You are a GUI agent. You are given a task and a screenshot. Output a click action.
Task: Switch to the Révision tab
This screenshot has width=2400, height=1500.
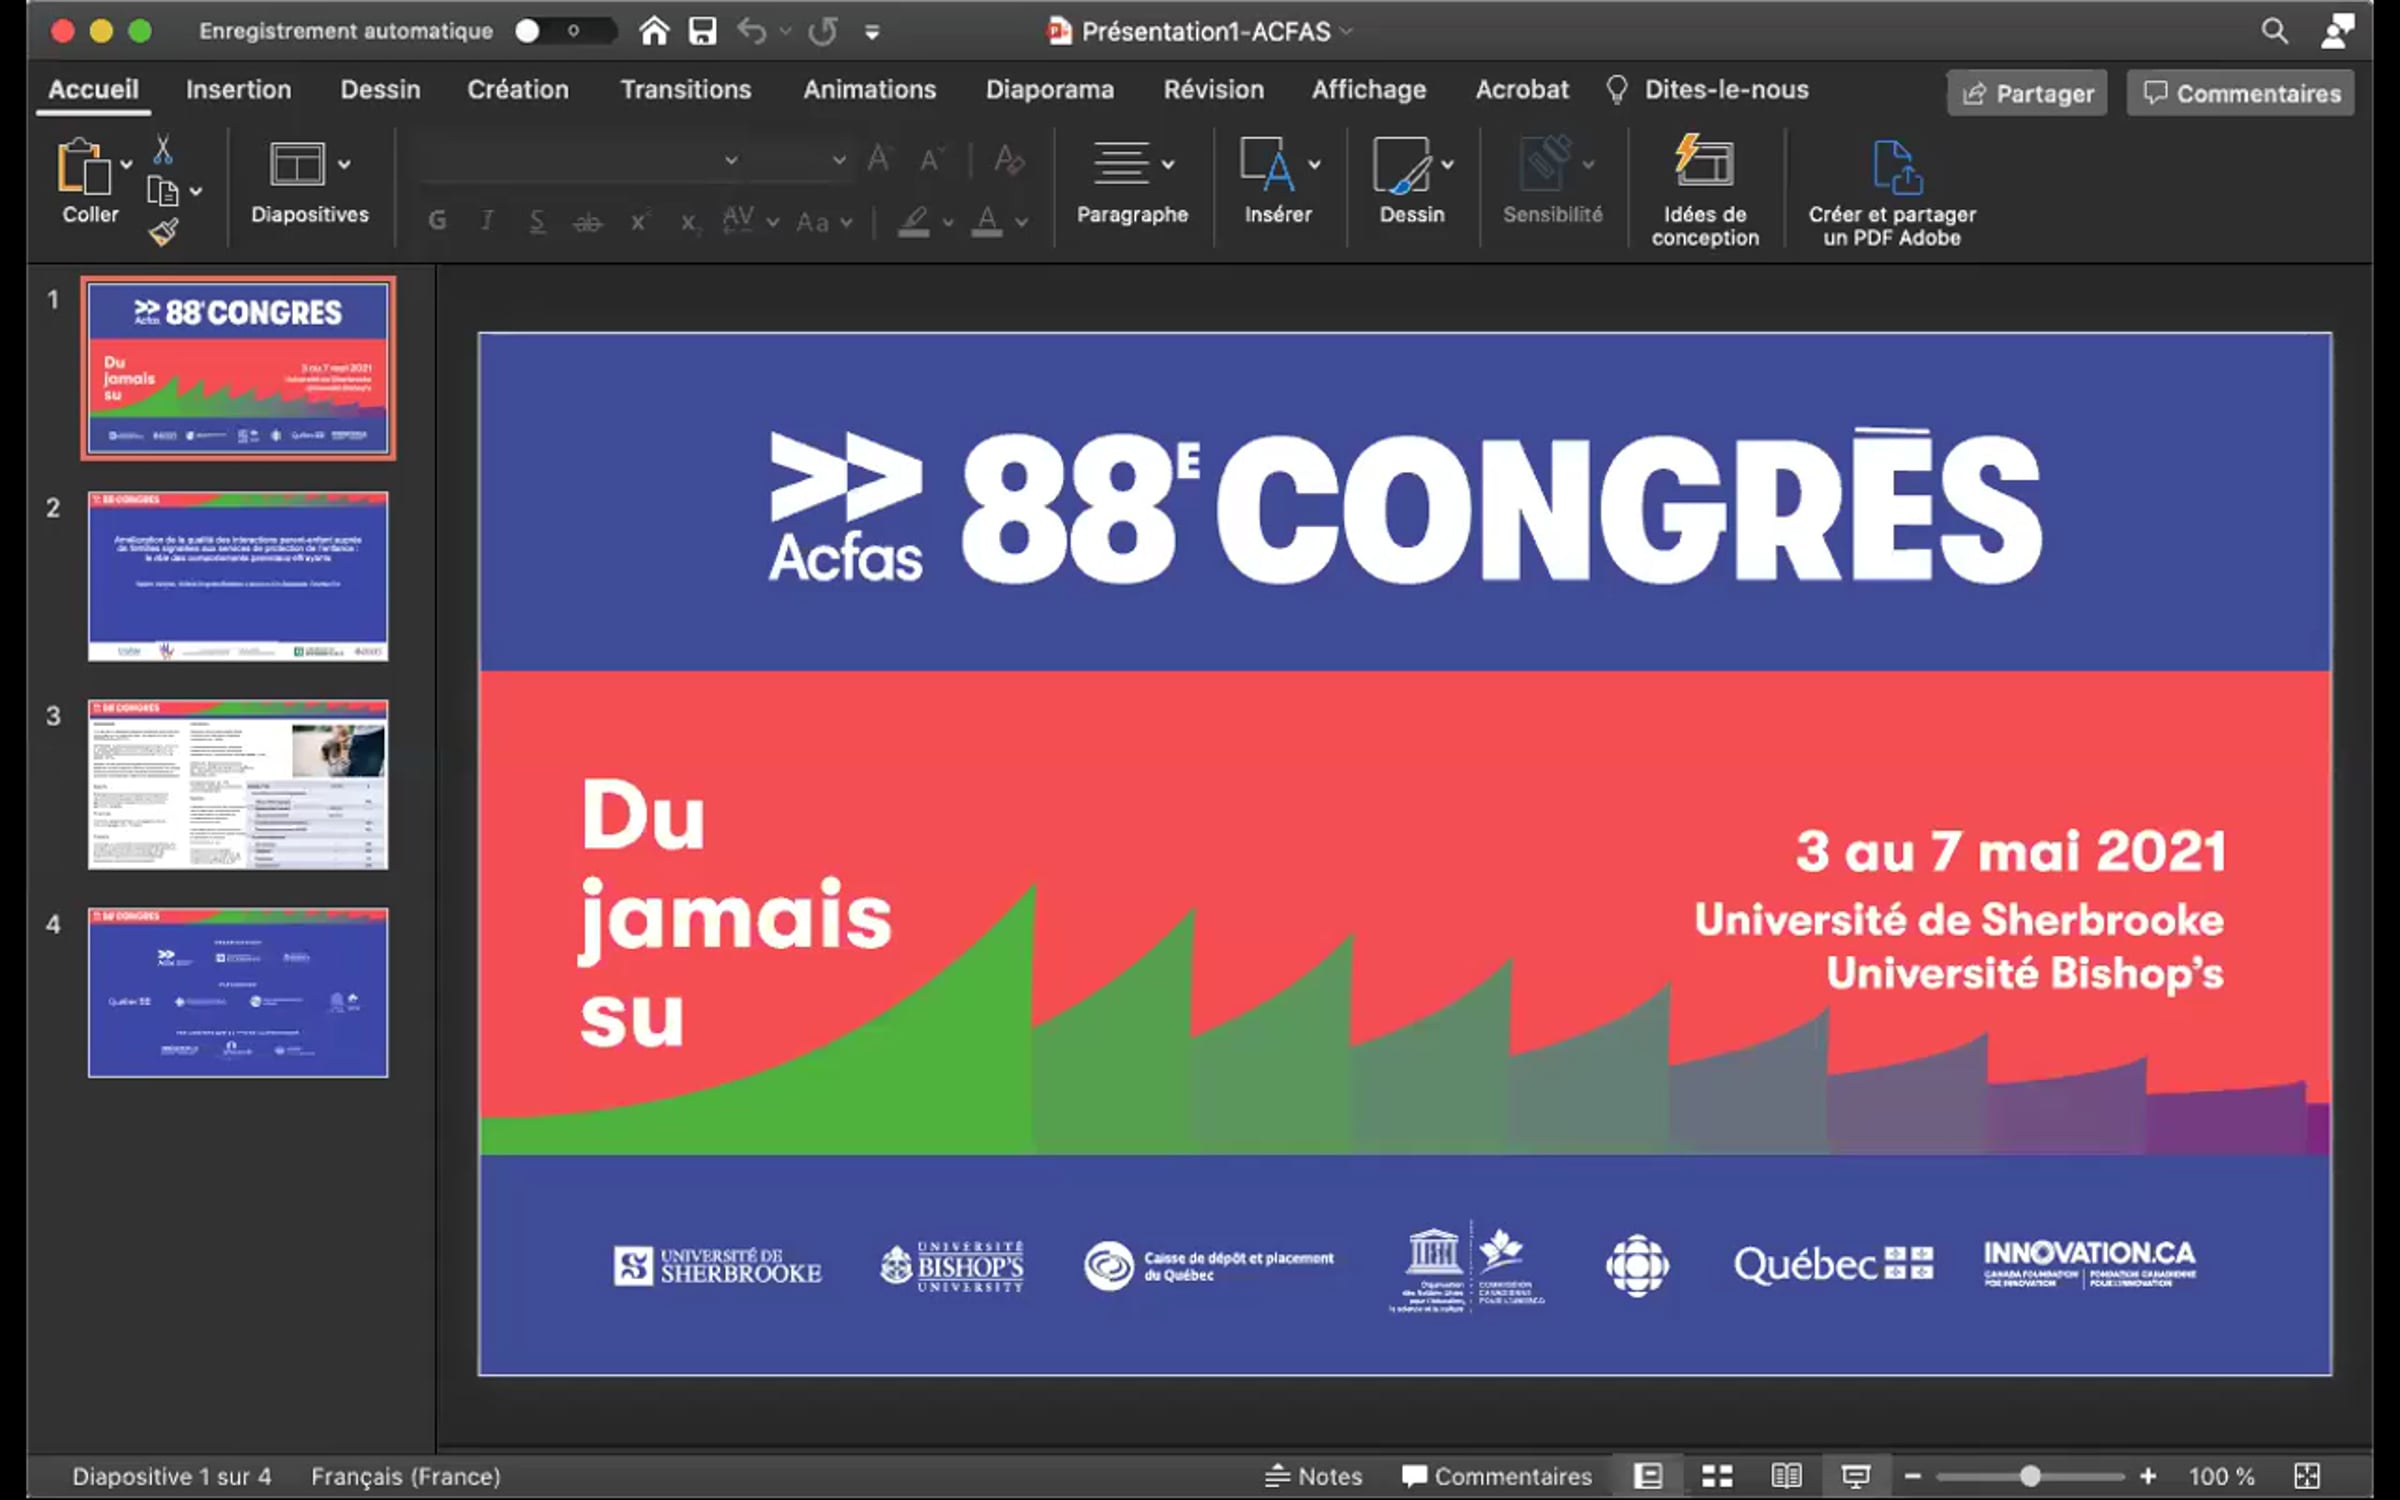(x=1214, y=89)
